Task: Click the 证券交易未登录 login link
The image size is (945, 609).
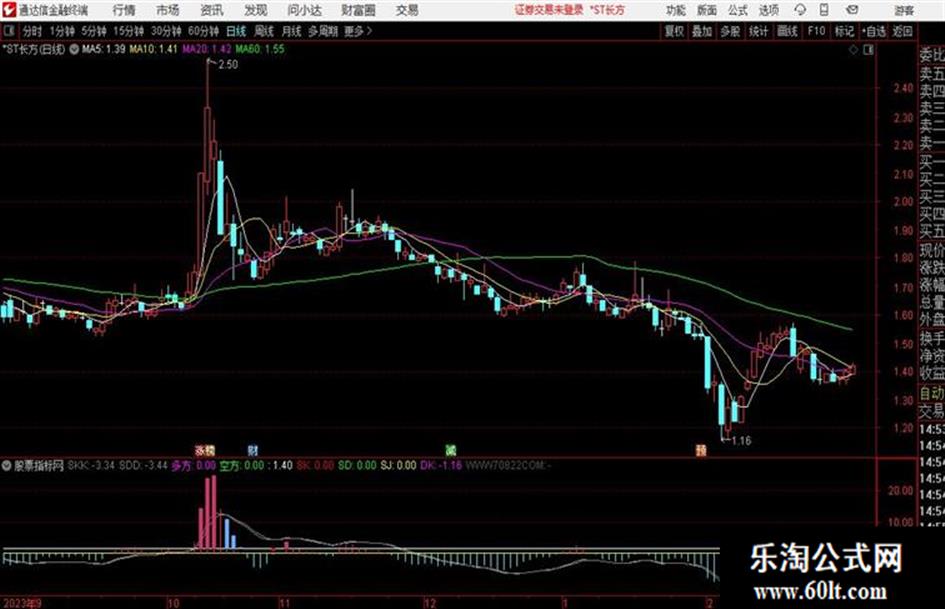Action: pos(549,10)
